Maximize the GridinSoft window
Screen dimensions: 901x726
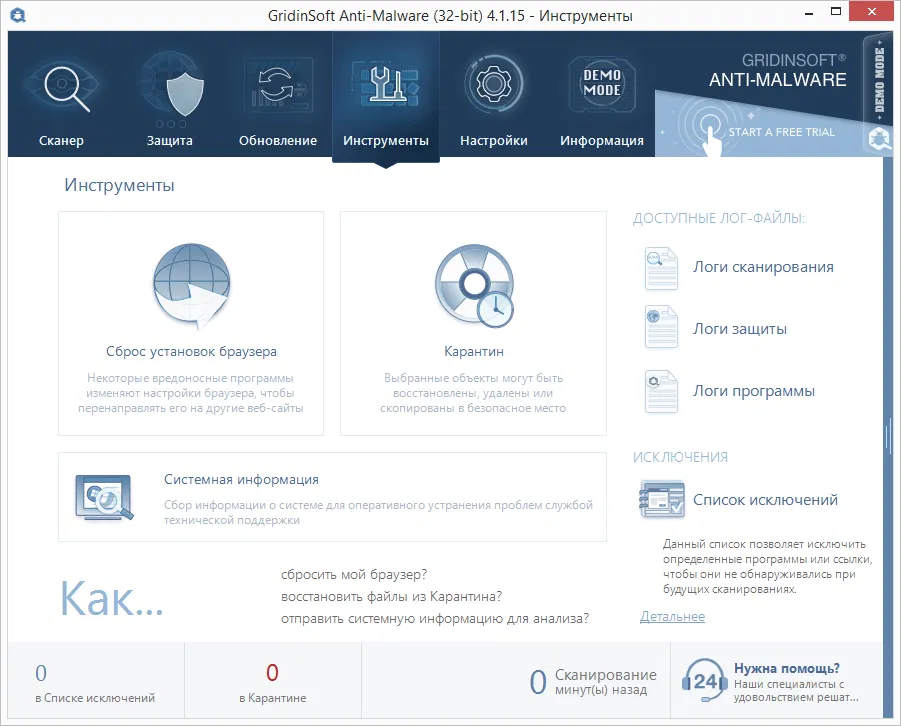[836, 11]
